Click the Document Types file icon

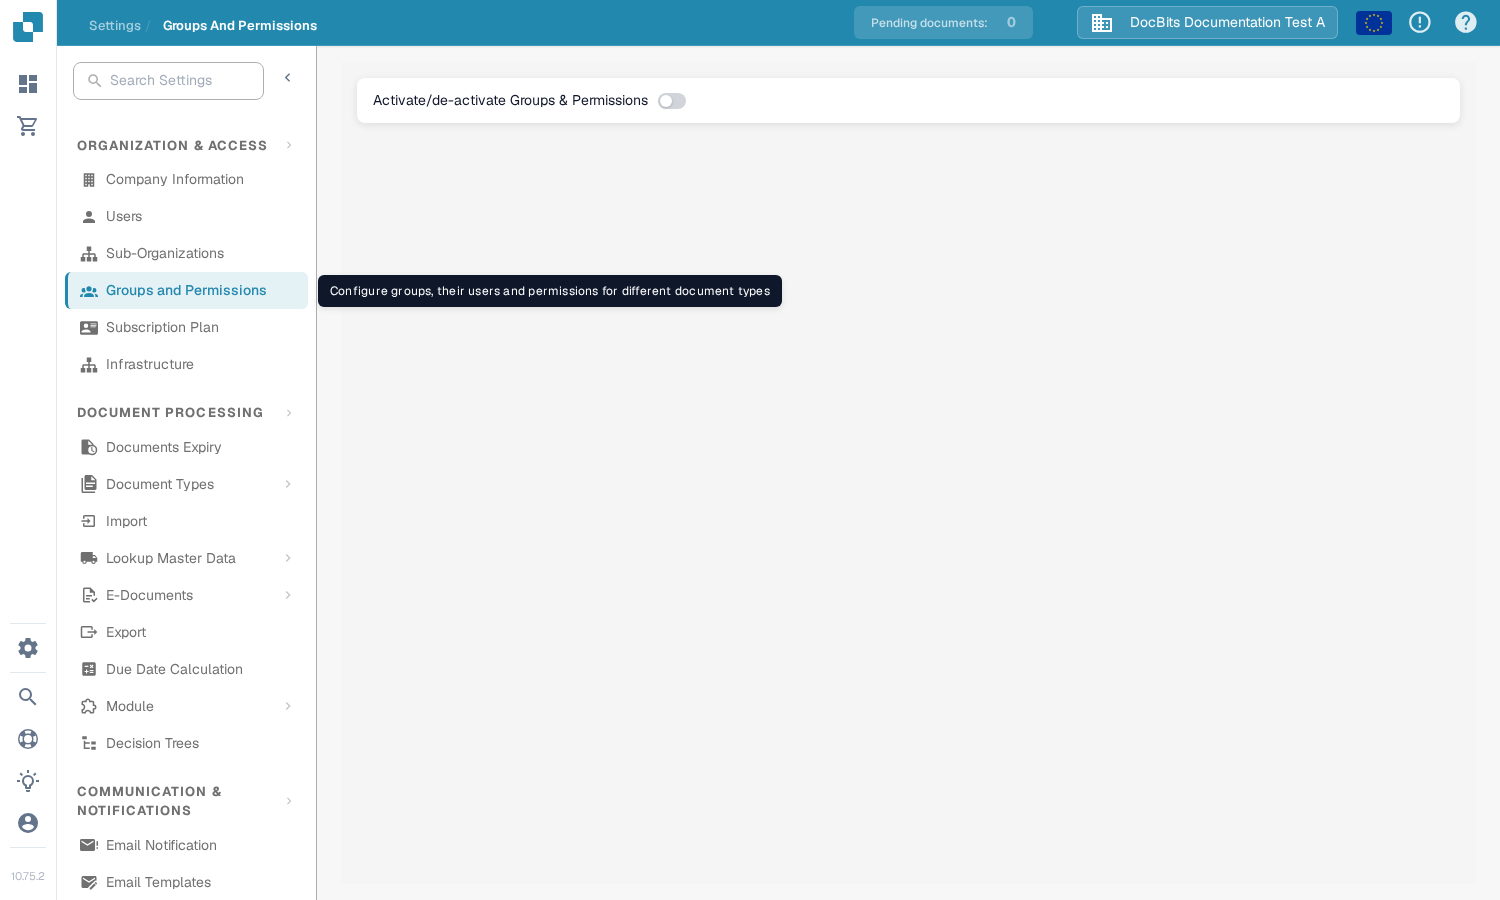(x=89, y=484)
